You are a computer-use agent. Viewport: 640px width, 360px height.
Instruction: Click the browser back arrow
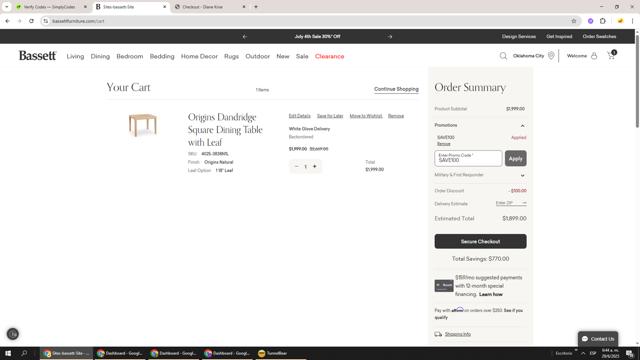coord(7,21)
